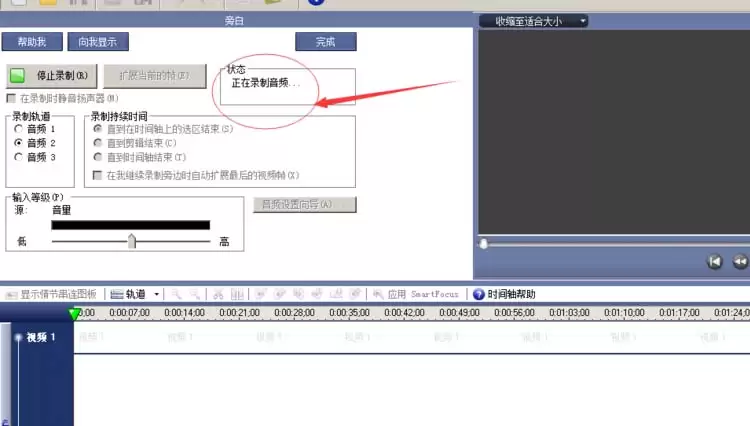This screenshot has height=426, width=750.
Task: Open 时间轴帮助 link
Action: 504,294
